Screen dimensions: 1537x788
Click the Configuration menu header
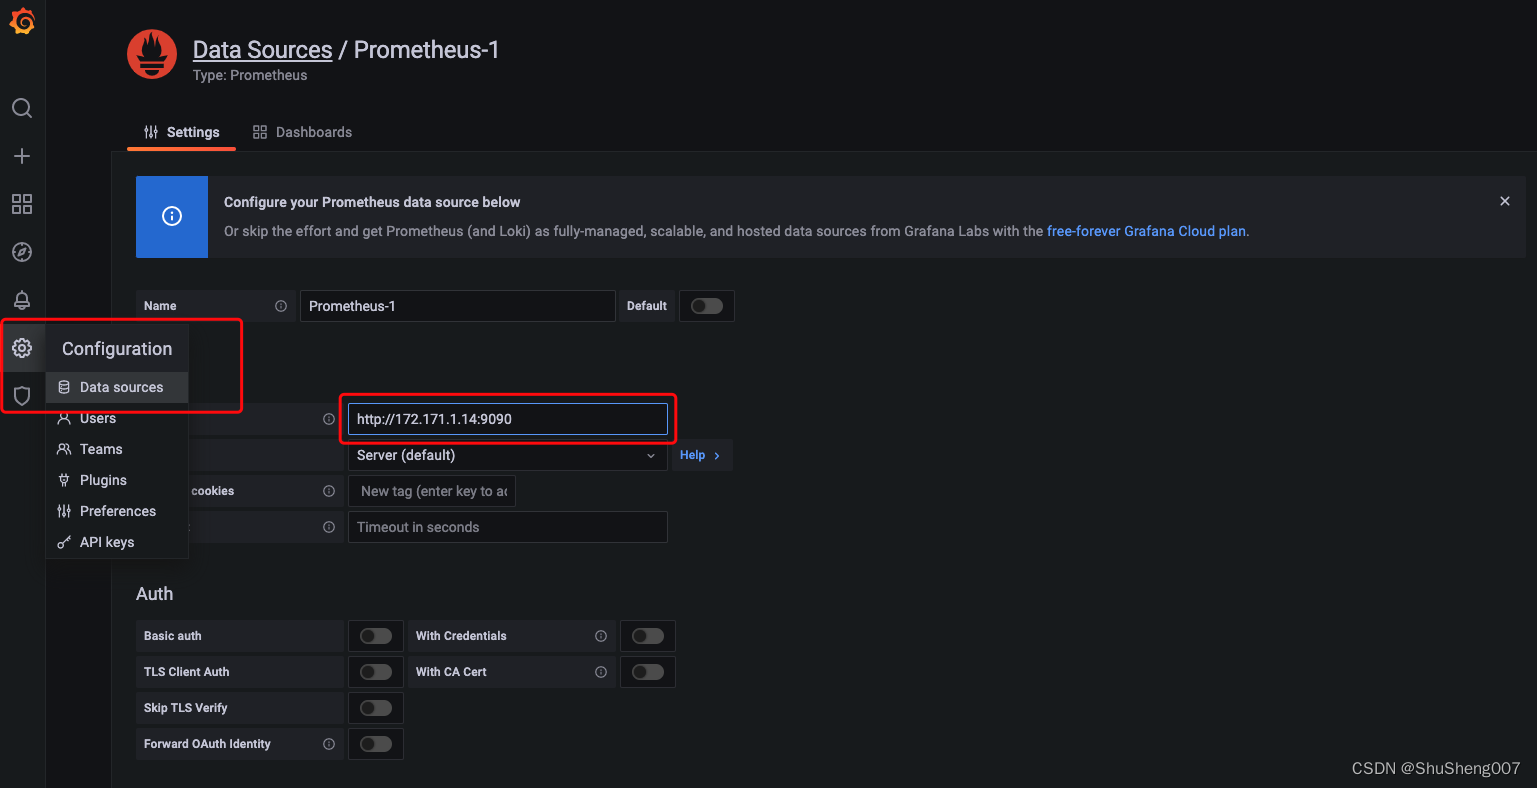(117, 349)
